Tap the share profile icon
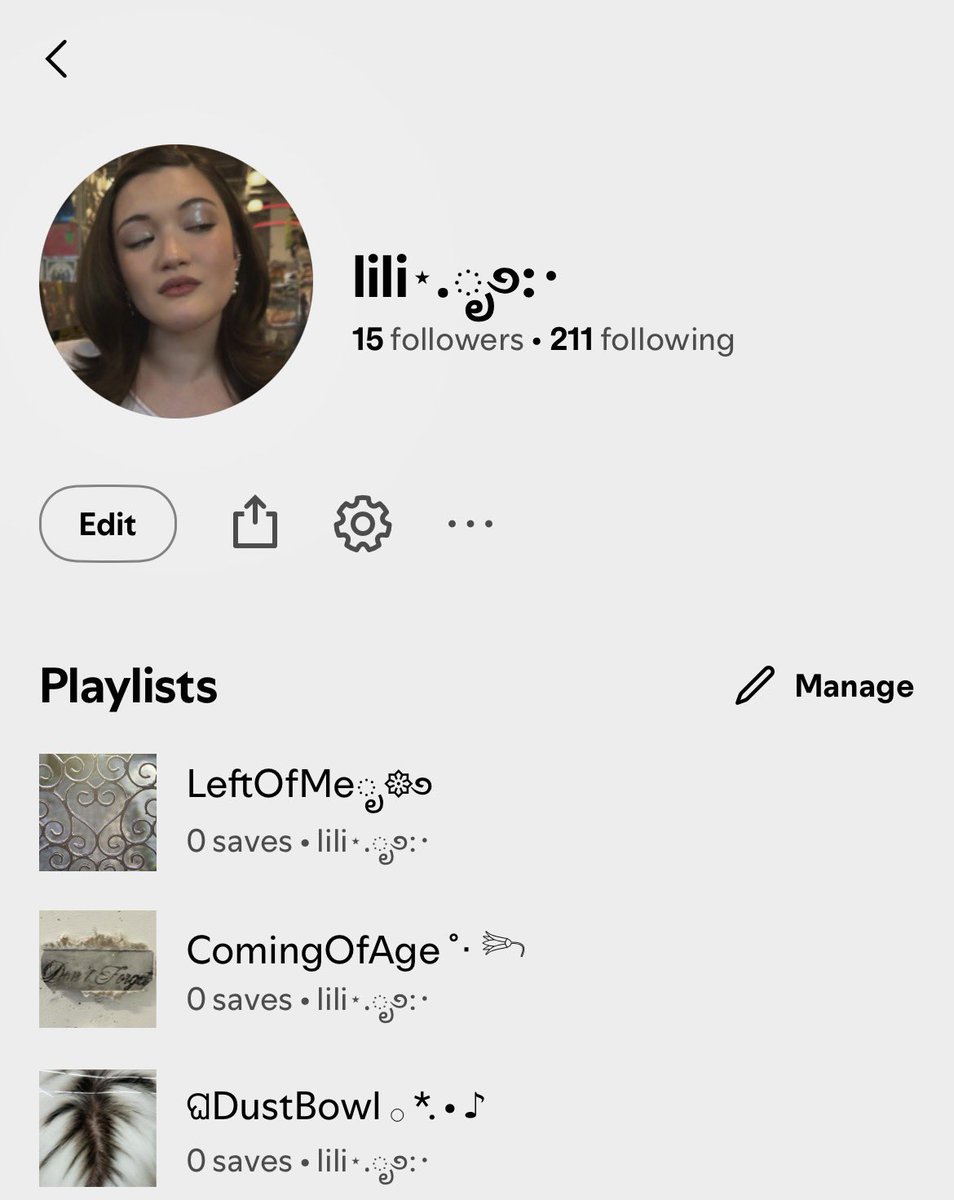Image resolution: width=954 pixels, height=1200 pixels. point(255,524)
